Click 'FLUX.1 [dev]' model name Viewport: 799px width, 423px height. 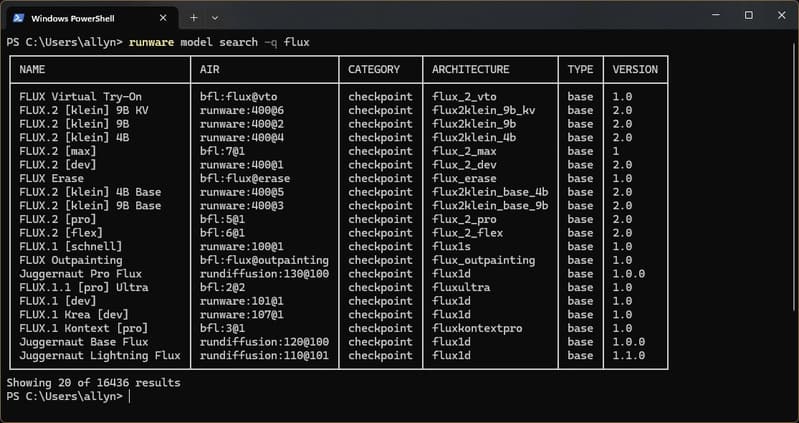58,301
